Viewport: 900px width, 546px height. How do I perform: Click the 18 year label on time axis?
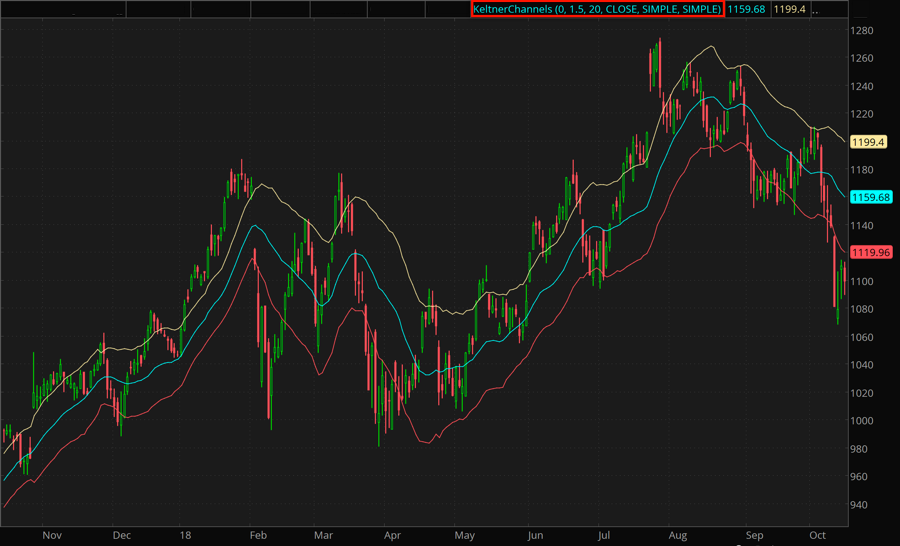(x=188, y=535)
